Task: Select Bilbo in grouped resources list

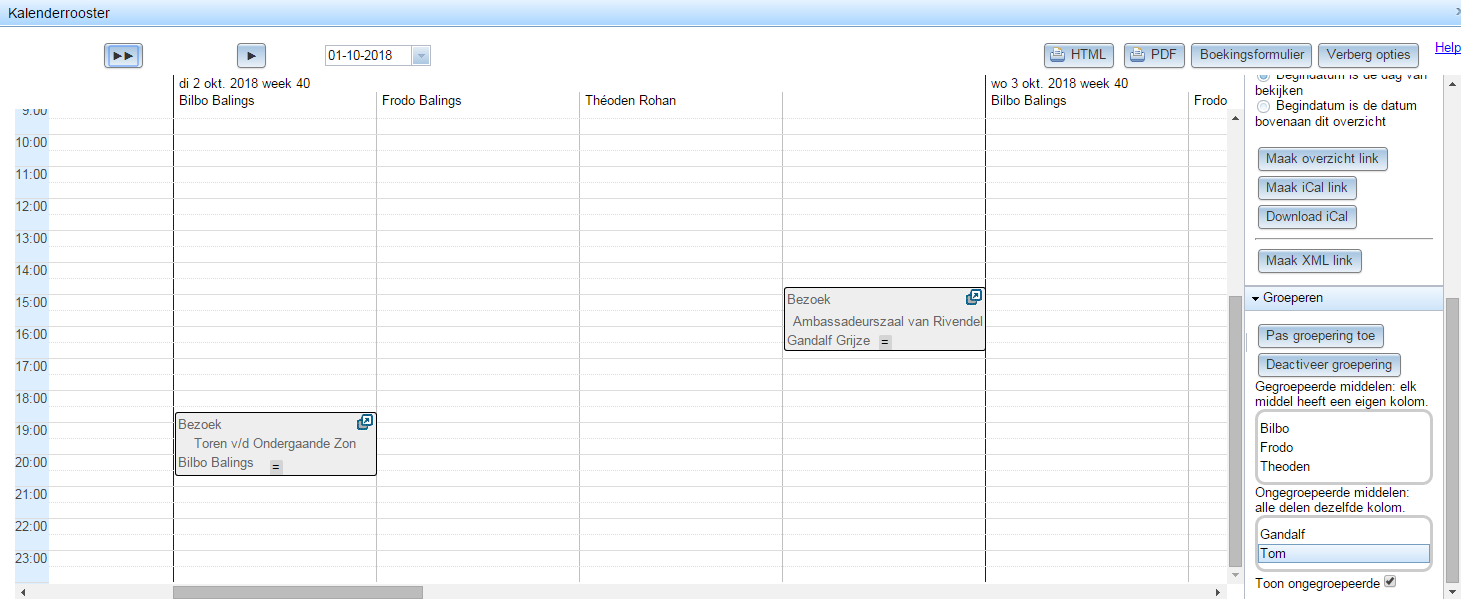Action: coord(1343,428)
